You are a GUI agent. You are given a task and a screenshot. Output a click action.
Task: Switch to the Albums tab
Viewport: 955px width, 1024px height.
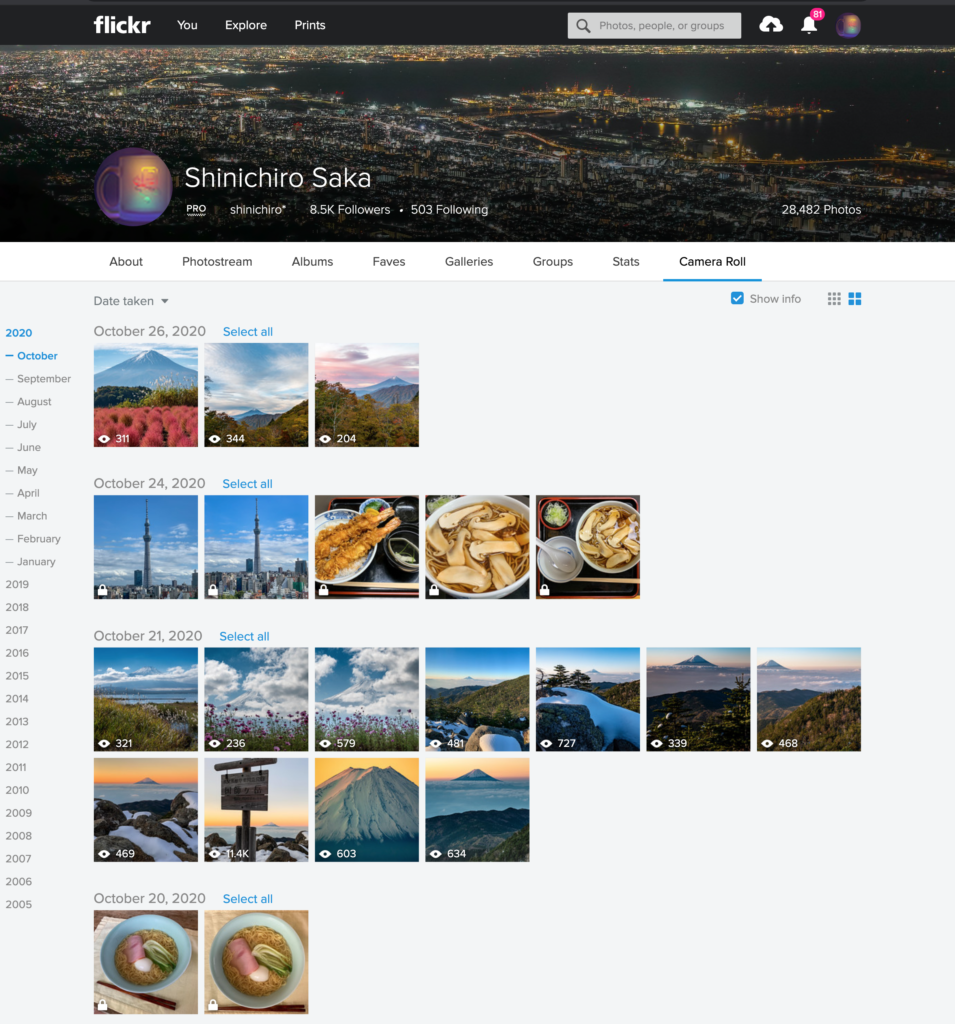coord(312,262)
